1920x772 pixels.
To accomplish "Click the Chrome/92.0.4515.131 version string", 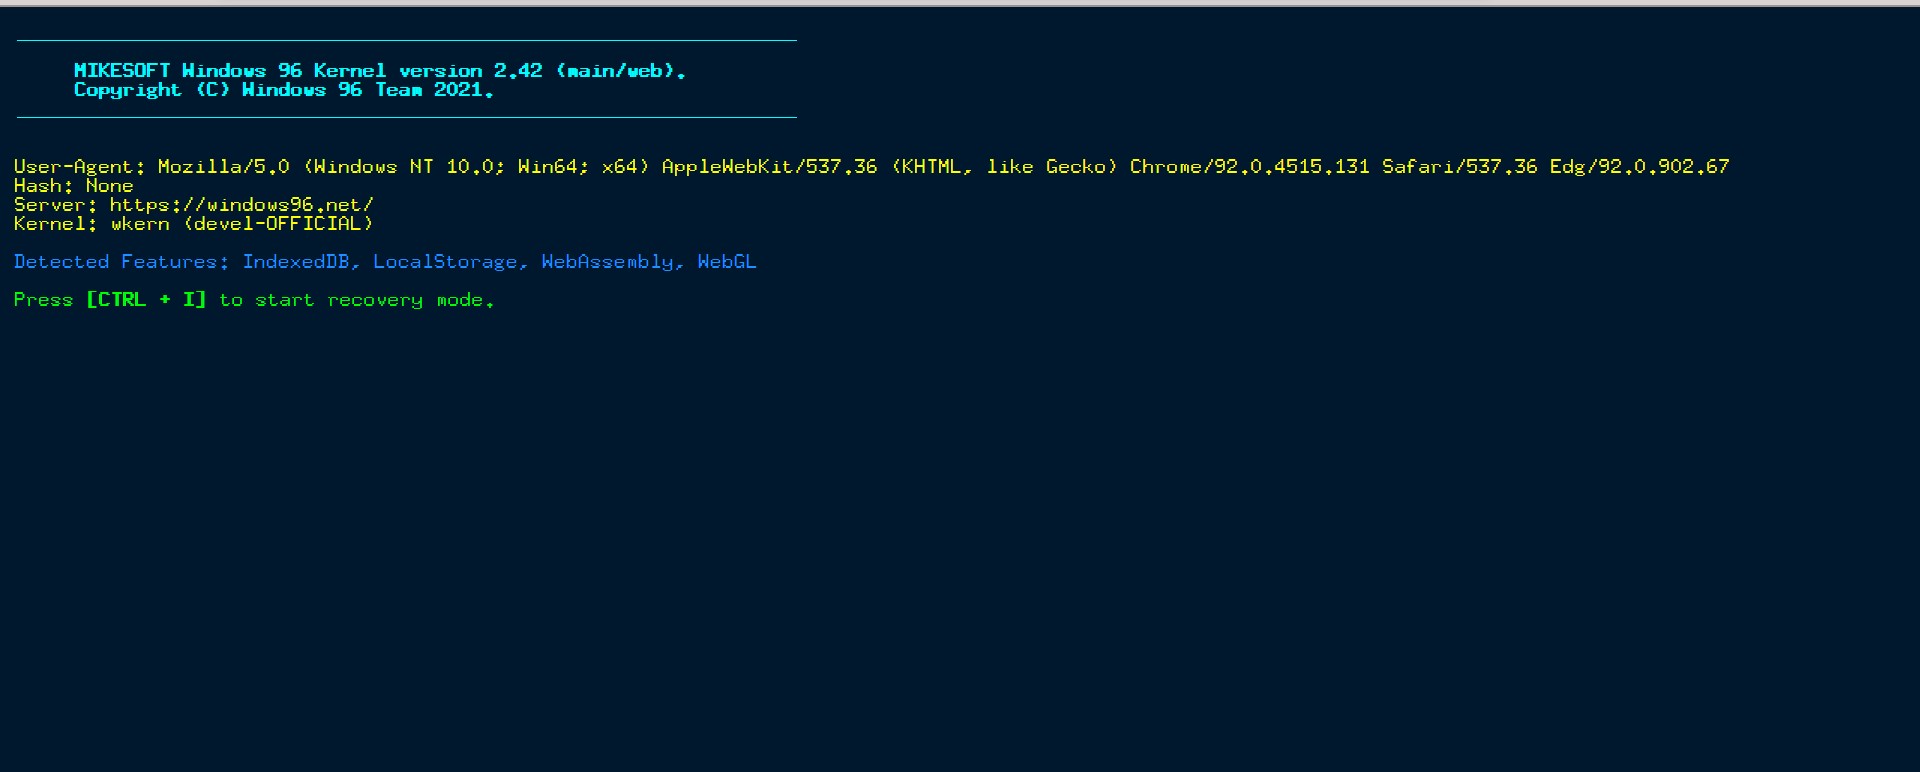I will tap(1249, 167).
